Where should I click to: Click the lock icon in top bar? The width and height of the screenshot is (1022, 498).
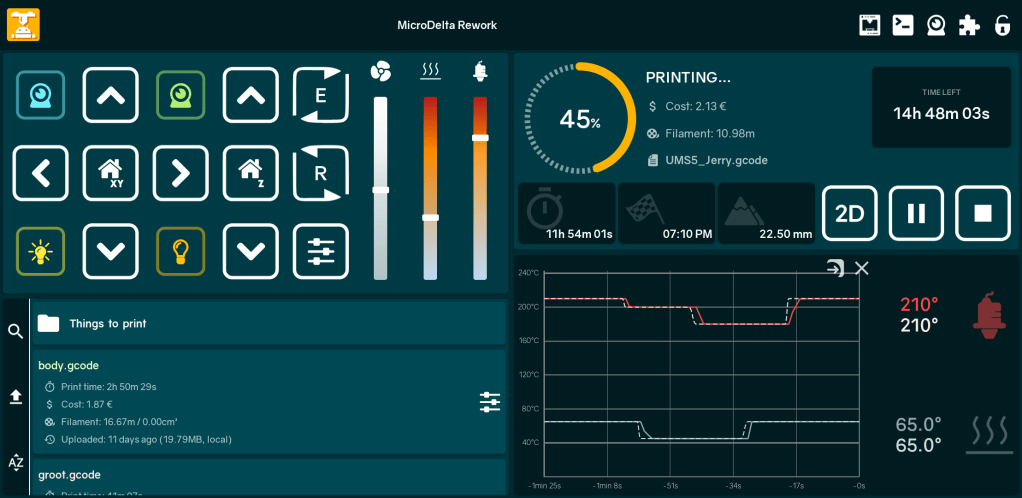(x=1001, y=26)
